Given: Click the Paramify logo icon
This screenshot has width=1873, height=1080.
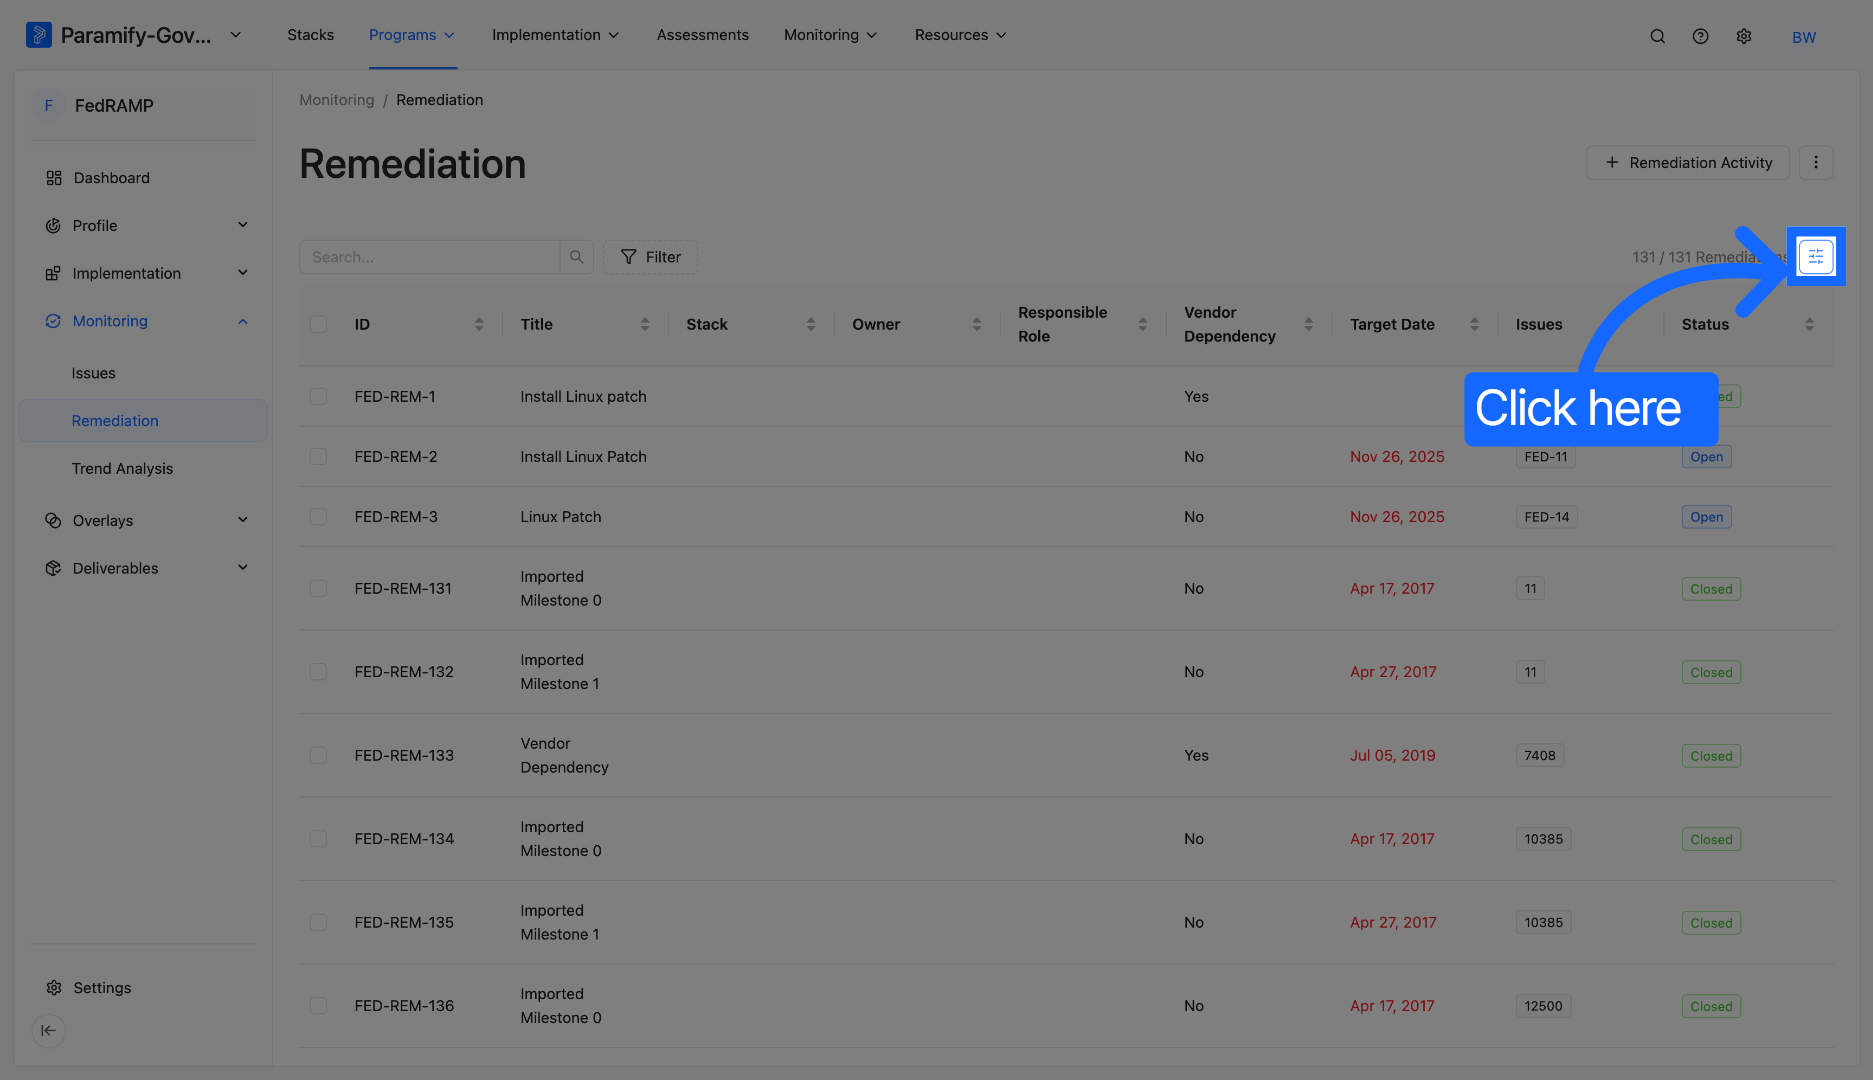Looking at the screenshot, I should click(x=38, y=35).
